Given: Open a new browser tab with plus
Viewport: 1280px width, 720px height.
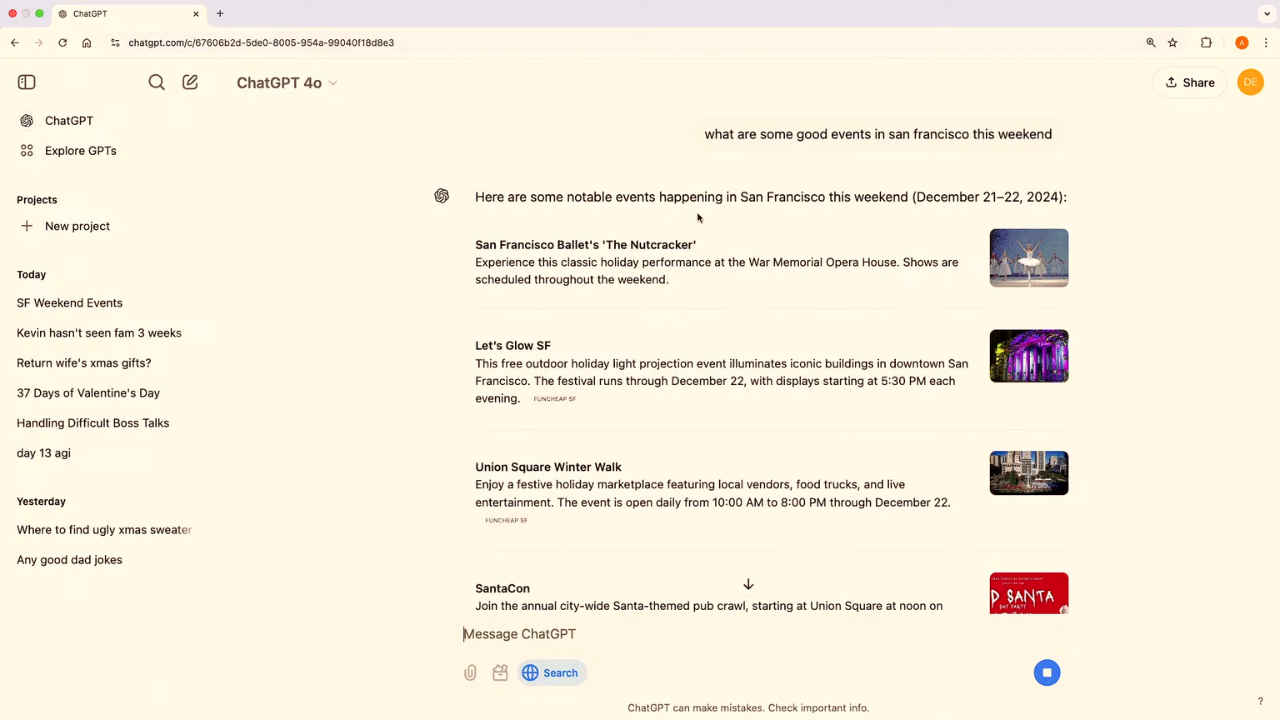Looking at the screenshot, I should [220, 14].
